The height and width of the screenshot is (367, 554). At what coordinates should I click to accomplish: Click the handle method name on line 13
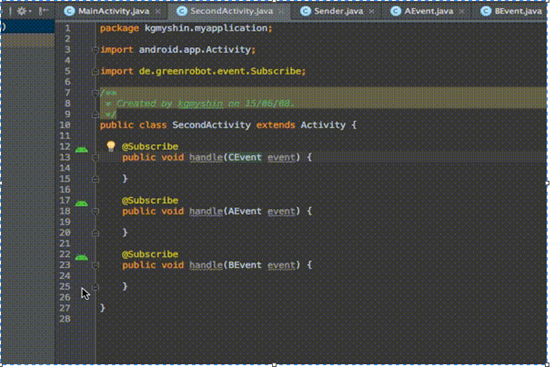point(206,158)
